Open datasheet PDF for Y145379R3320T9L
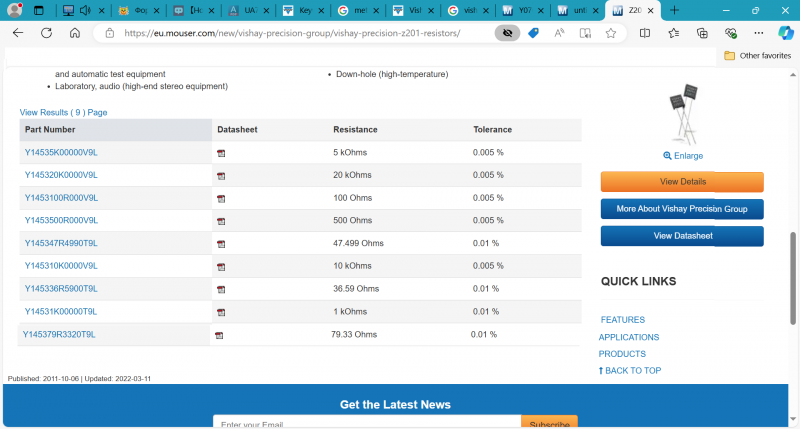This screenshot has width=800, height=429. [219, 335]
